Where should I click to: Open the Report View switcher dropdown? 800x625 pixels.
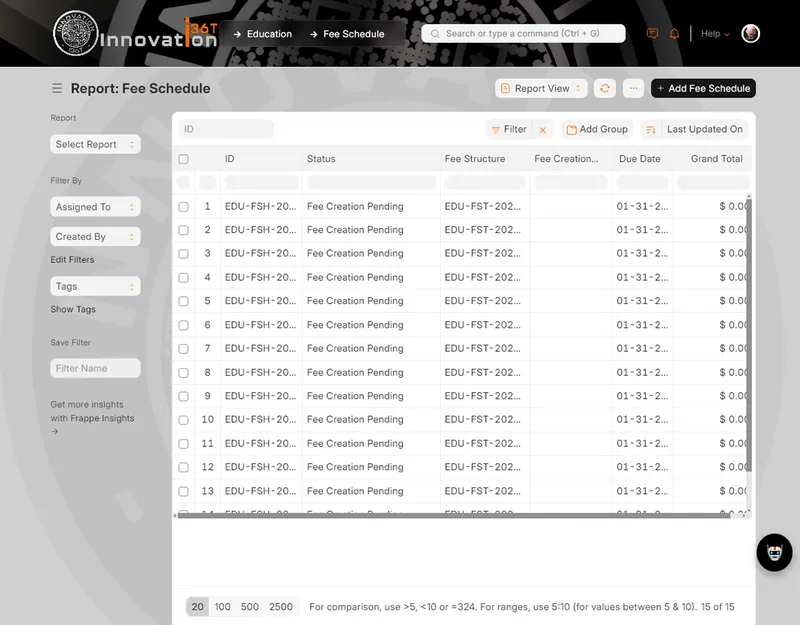point(541,88)
